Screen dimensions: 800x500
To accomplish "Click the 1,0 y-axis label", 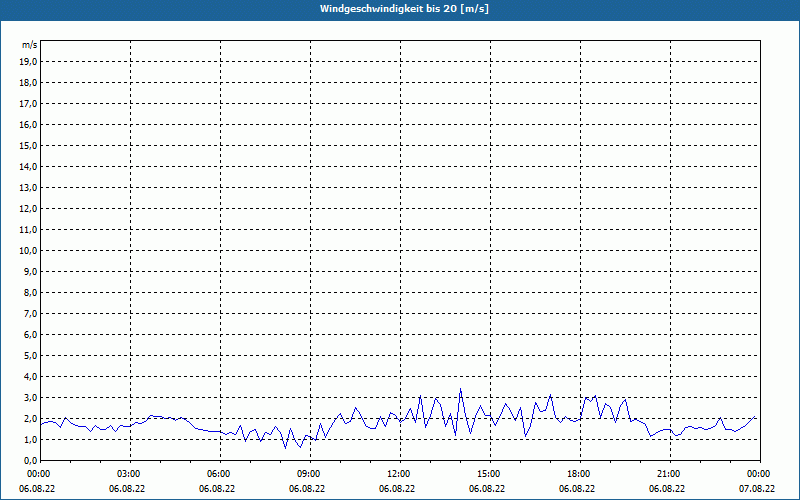I will click(x=31, y=439).
